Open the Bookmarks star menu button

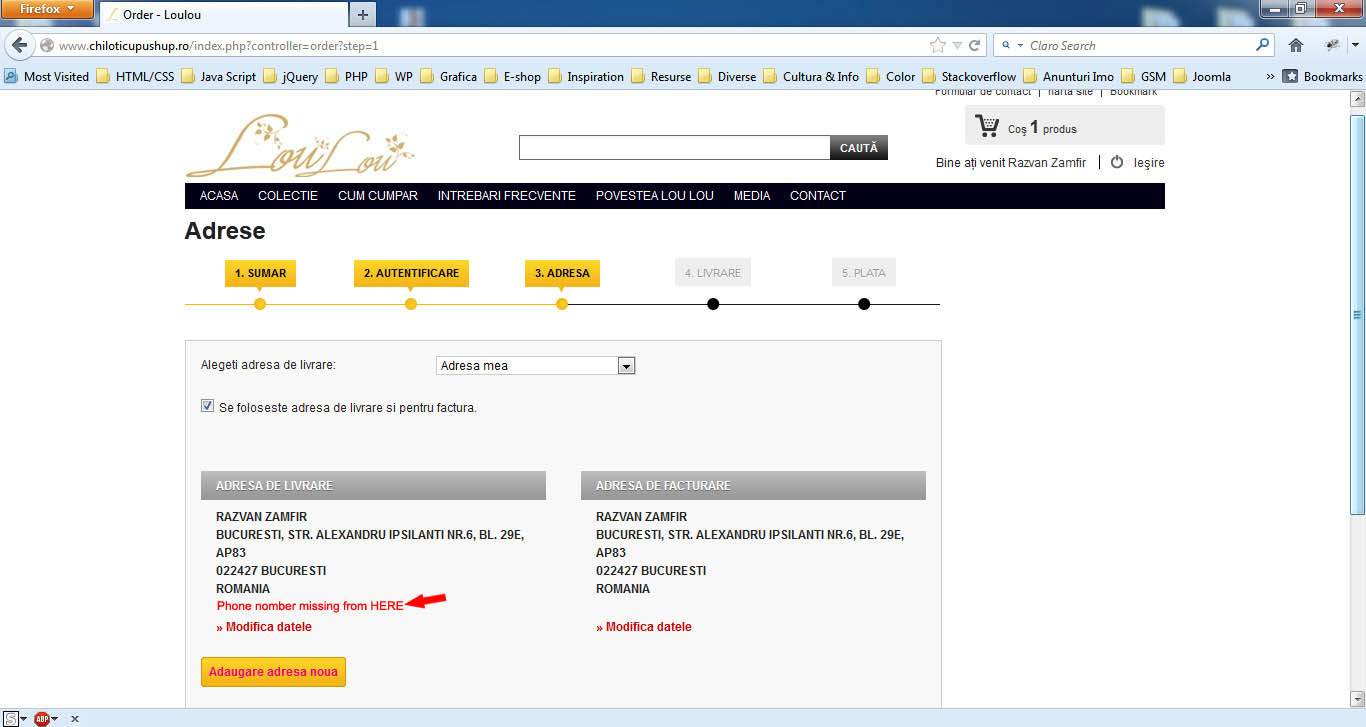1322,76
